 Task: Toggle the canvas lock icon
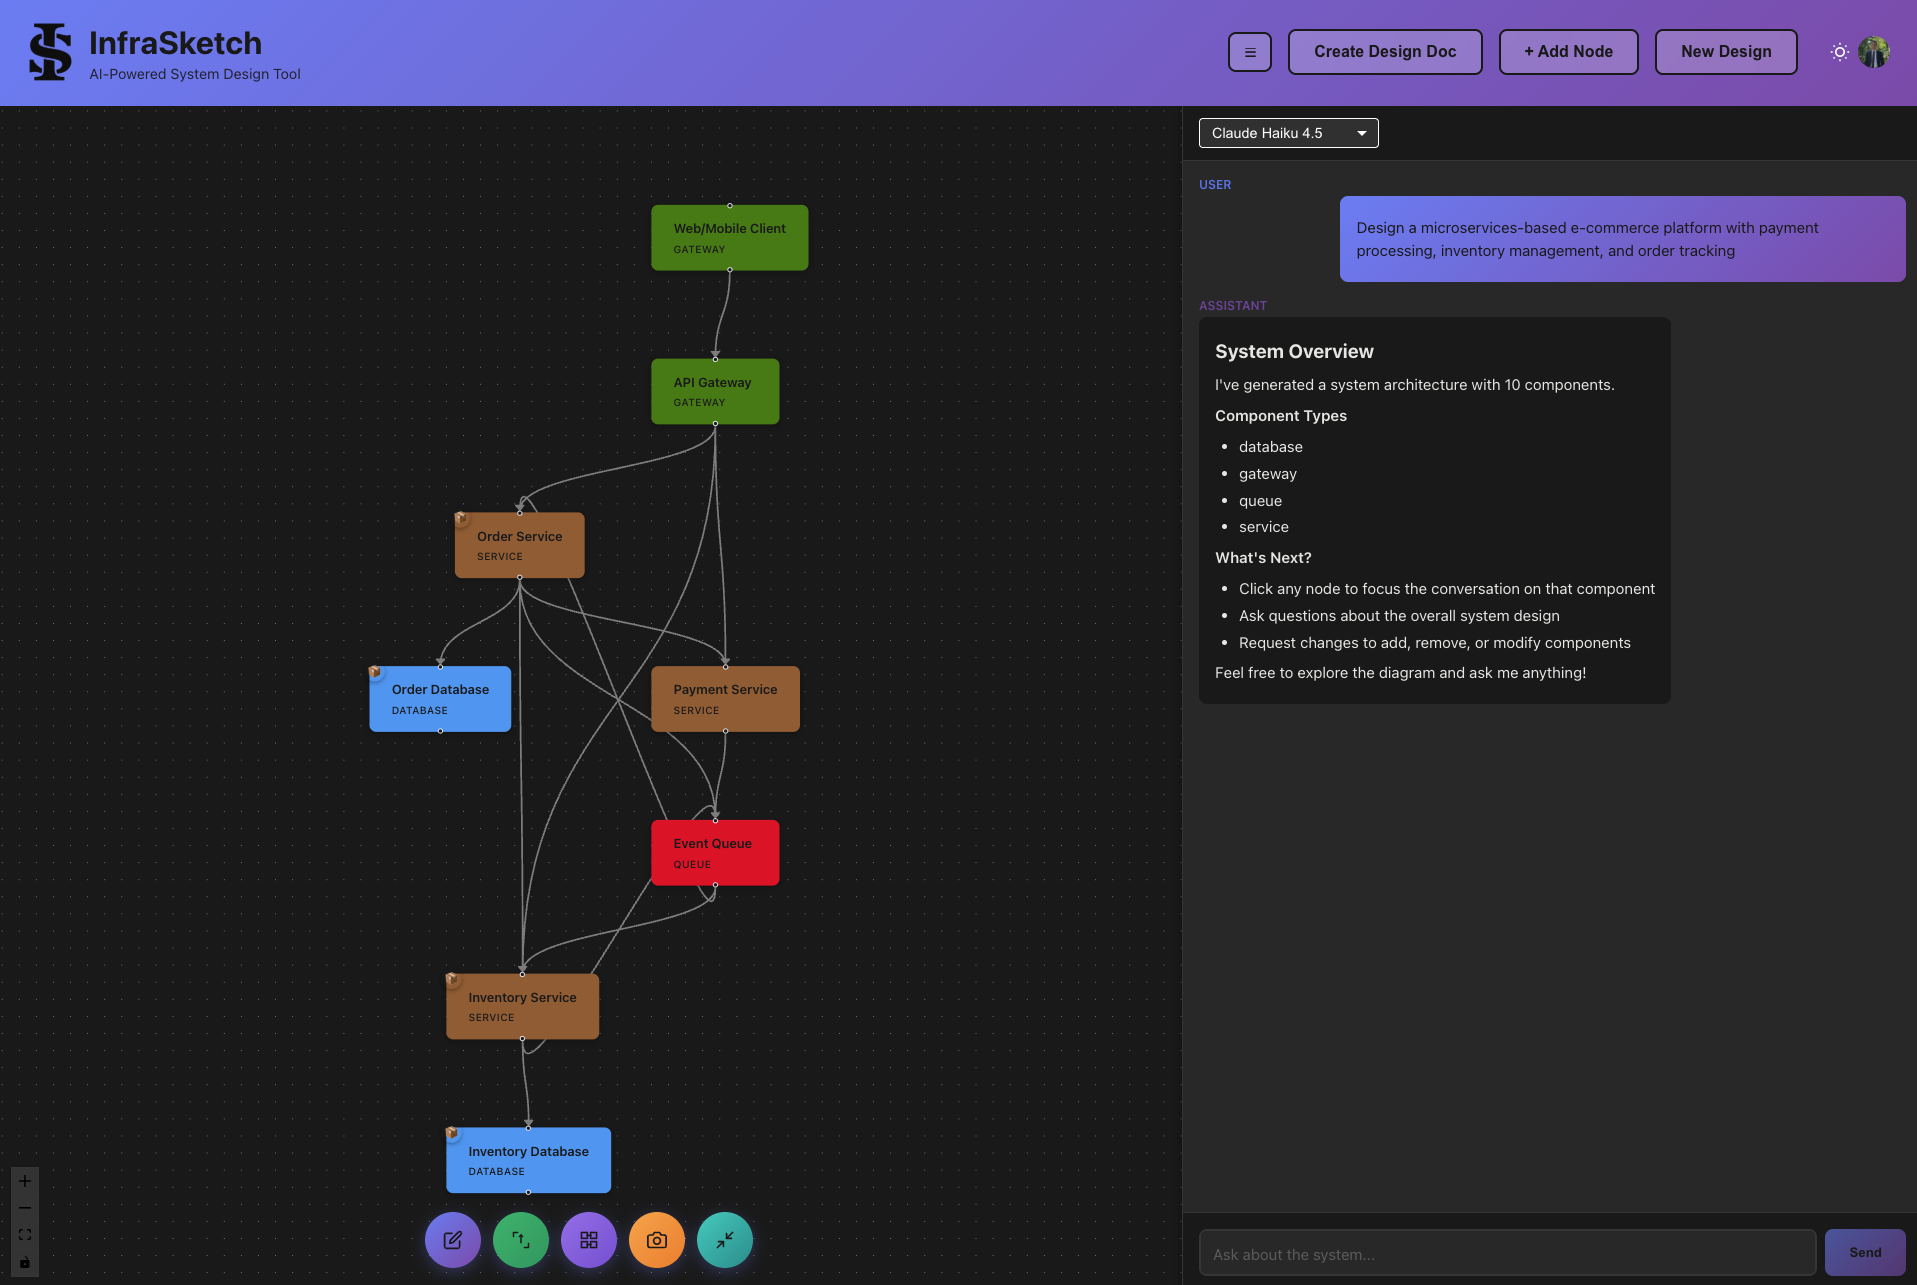(24, 1262)
